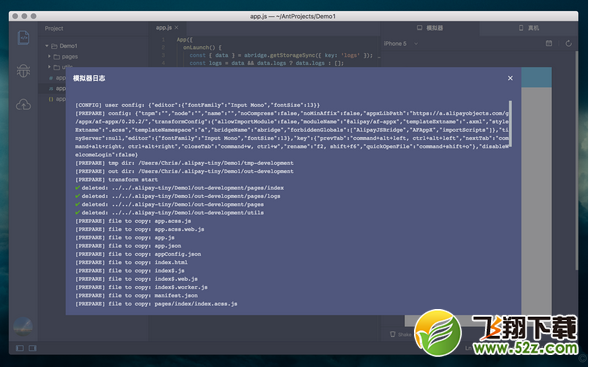589x367 pixels.
Task: Click the "out dir" log line
Action: coord(184,171)
